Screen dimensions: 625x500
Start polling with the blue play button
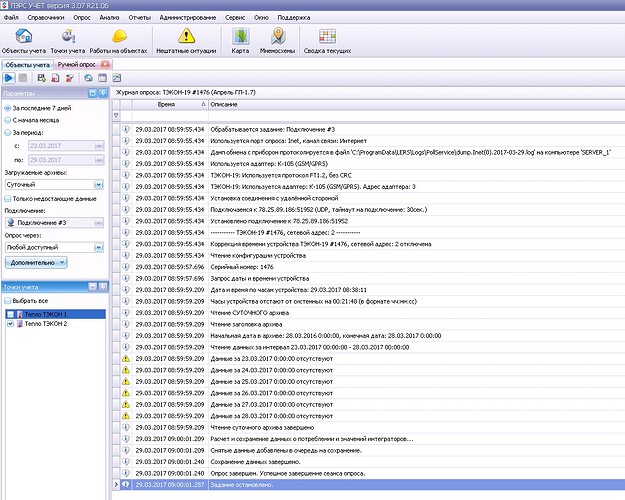pos(9,78)
